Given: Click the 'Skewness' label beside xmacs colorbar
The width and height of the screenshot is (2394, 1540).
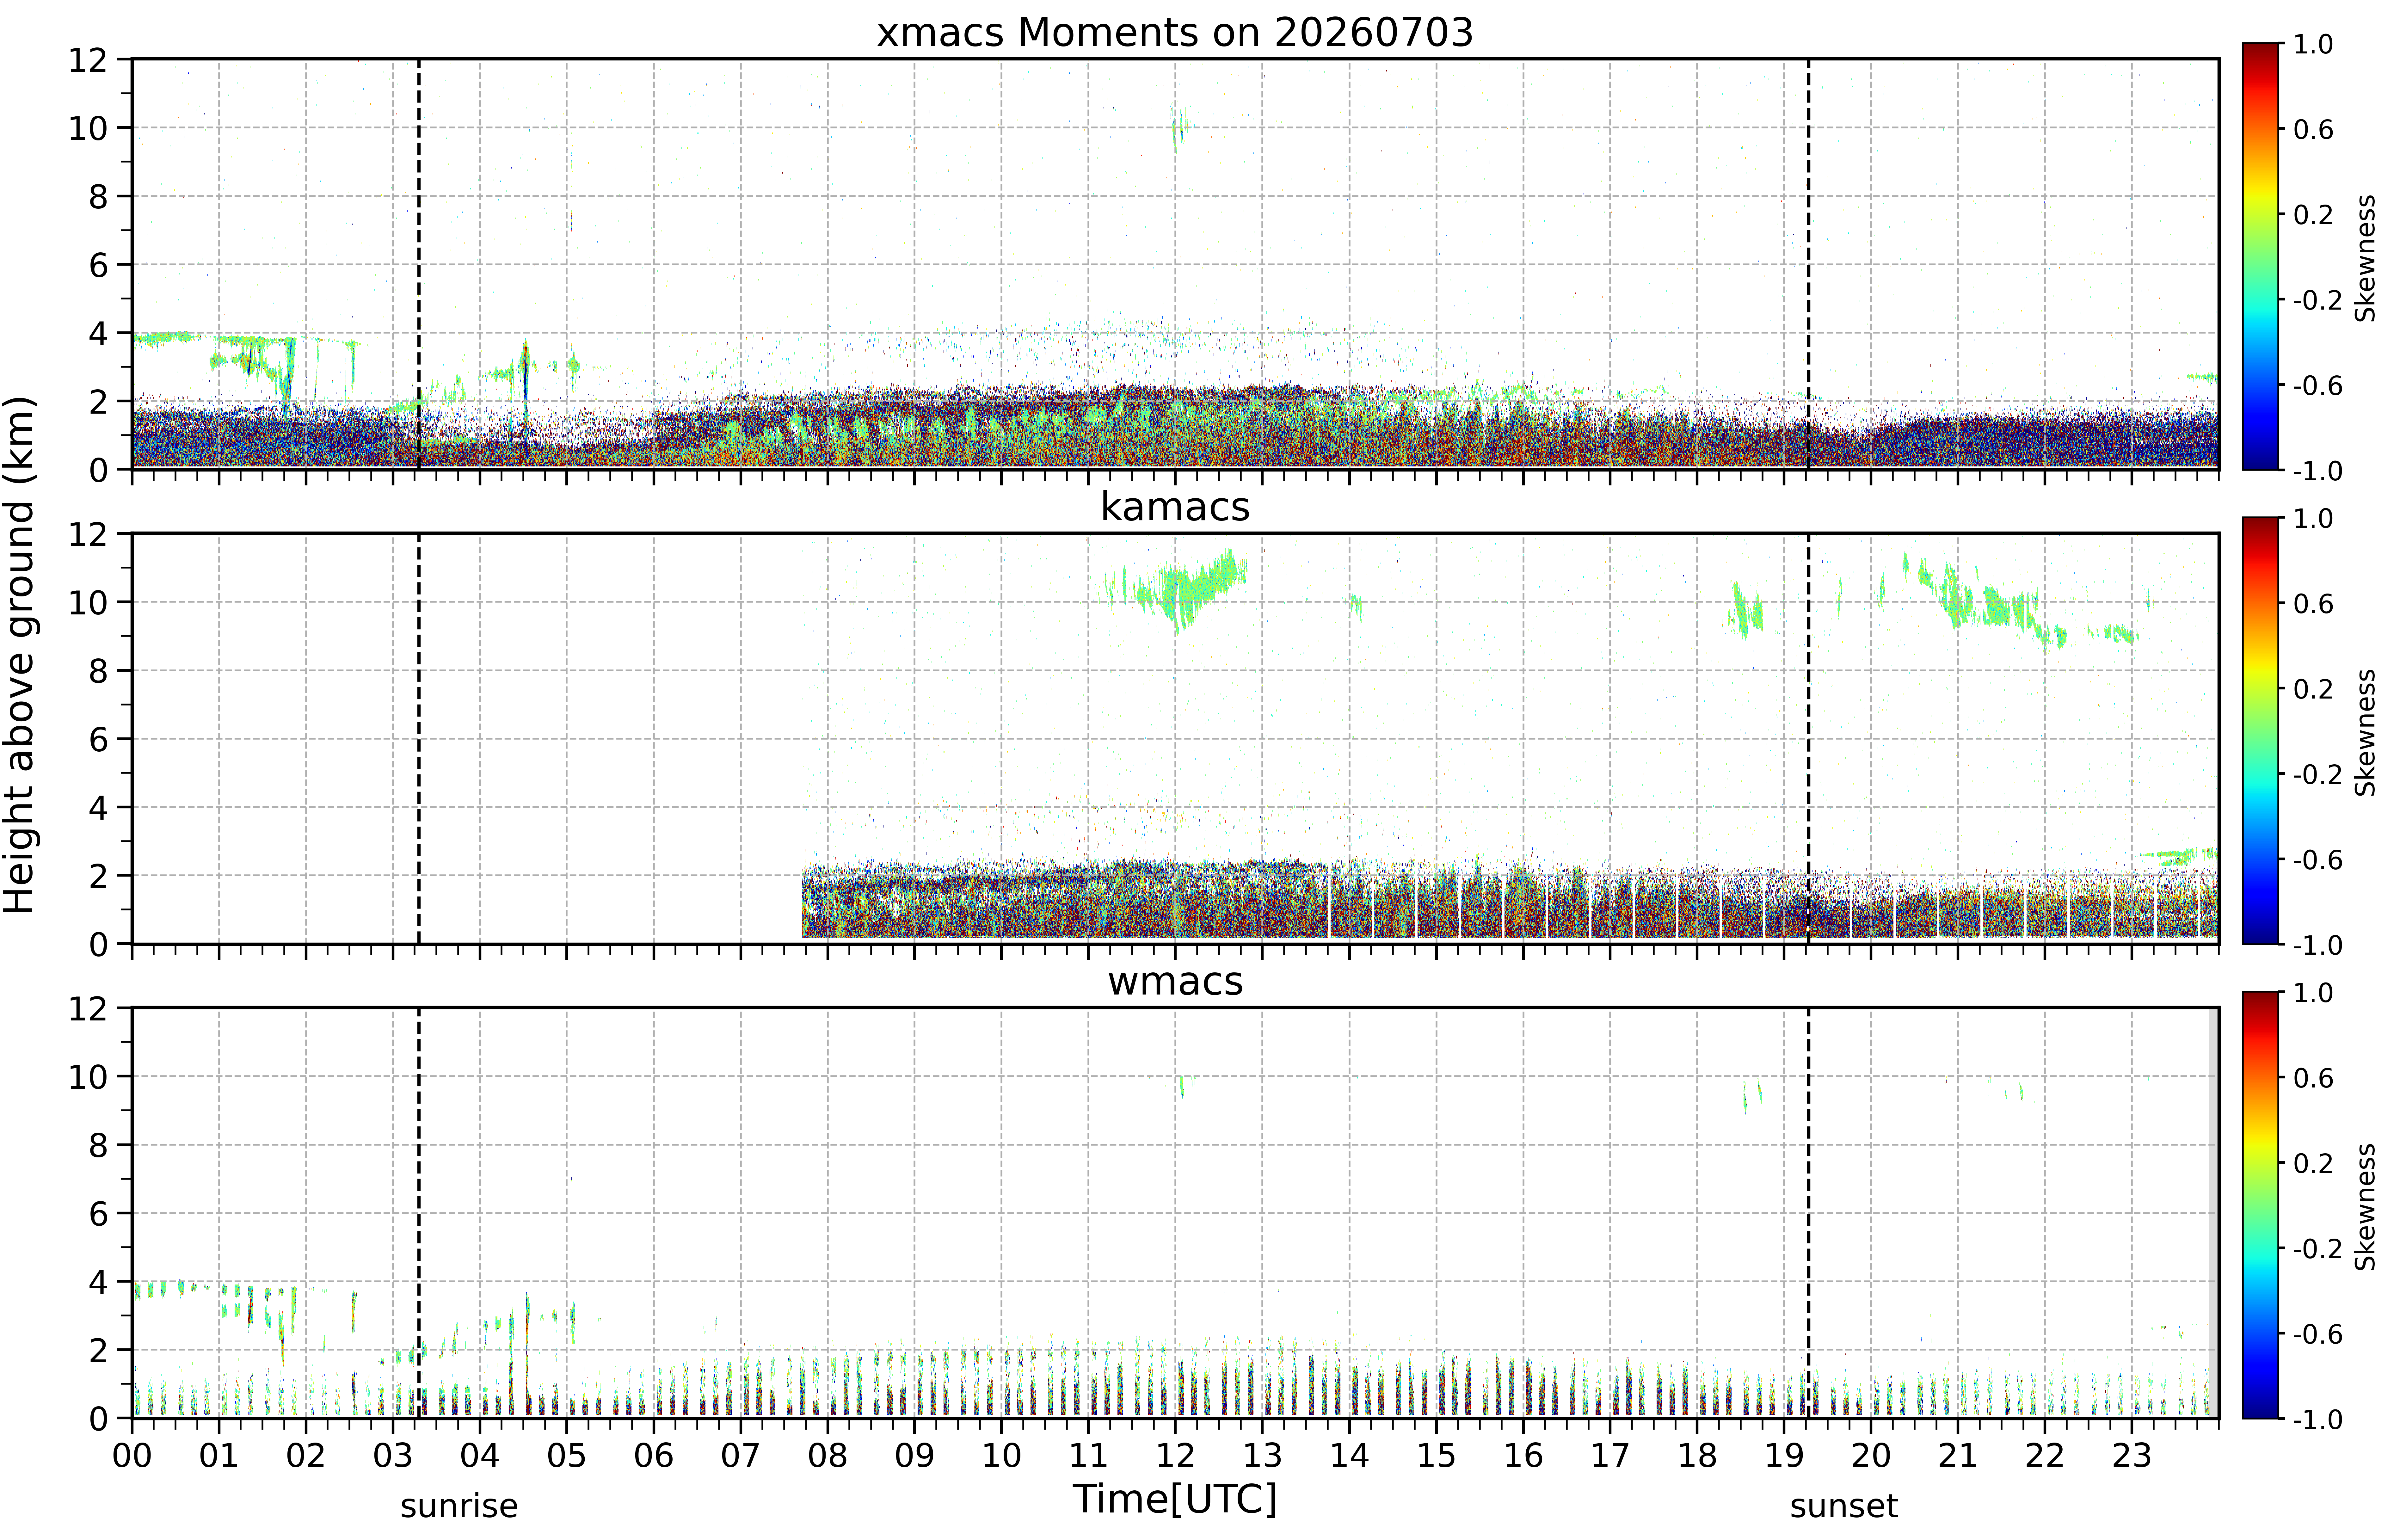Looking at the screenshot, I should click(2365, 258).
